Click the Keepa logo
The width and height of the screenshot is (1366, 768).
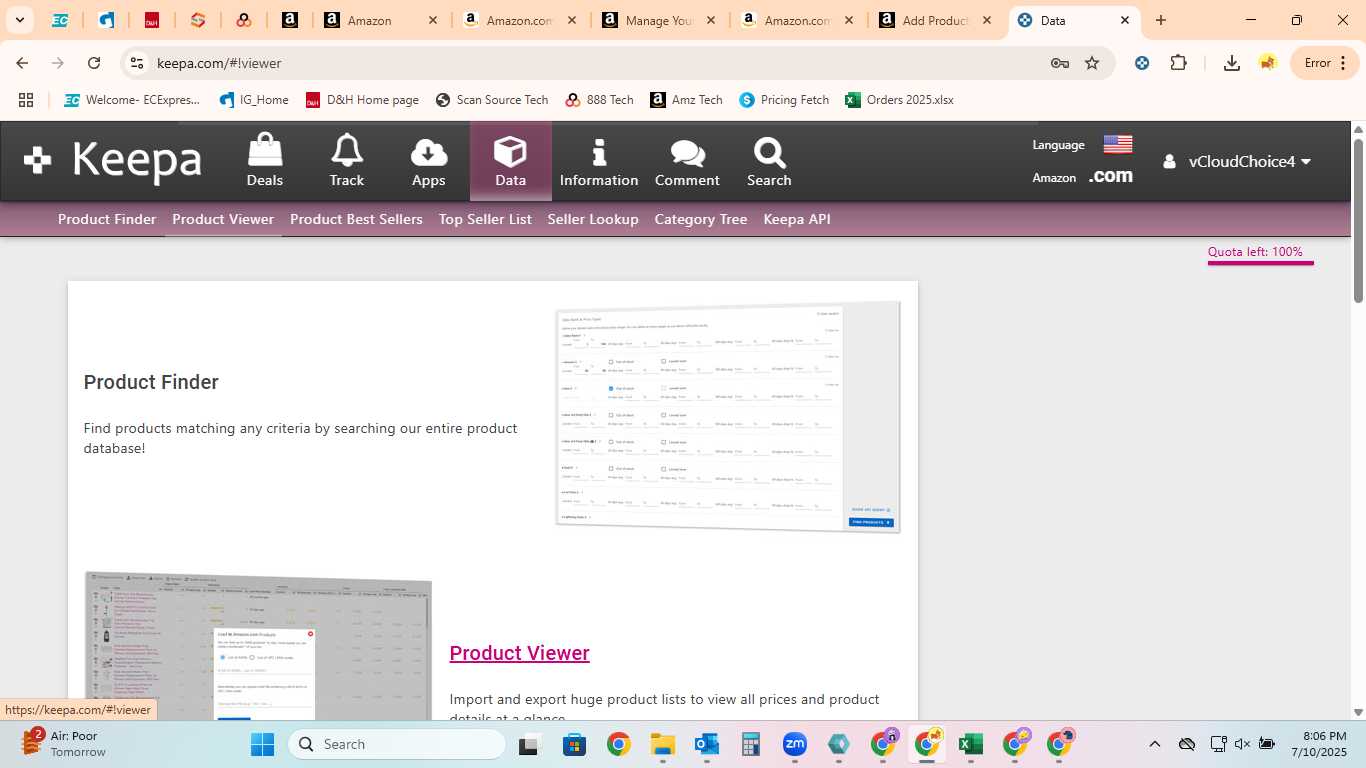click(113, 160)
